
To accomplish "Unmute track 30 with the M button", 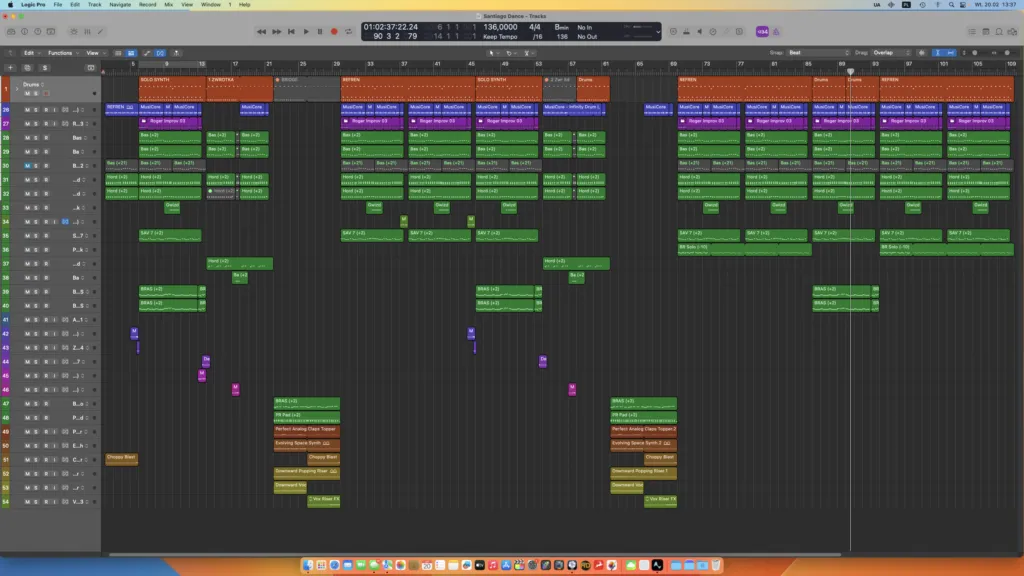I will click(x=28, y=165).
